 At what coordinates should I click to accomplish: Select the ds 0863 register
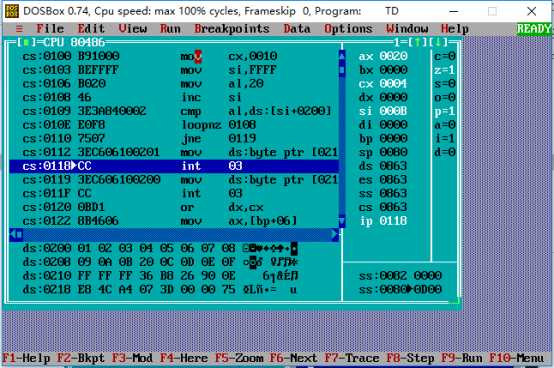[x=383, y=166]
